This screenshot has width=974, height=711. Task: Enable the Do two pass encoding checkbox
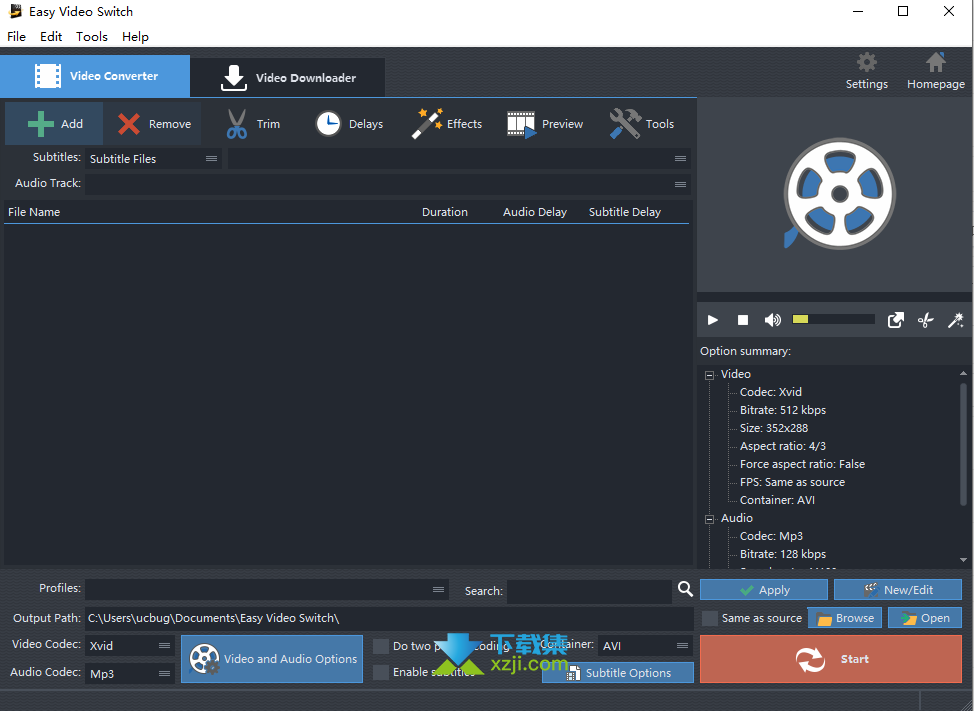[381, 646]
